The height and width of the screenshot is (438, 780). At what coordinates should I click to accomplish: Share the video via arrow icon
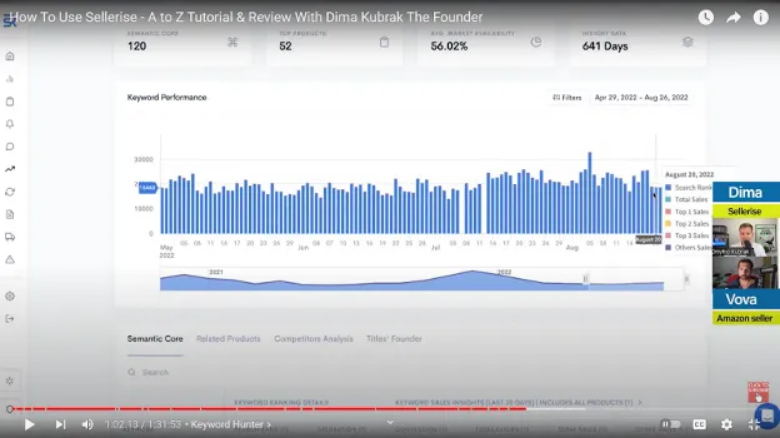(733, 18)
